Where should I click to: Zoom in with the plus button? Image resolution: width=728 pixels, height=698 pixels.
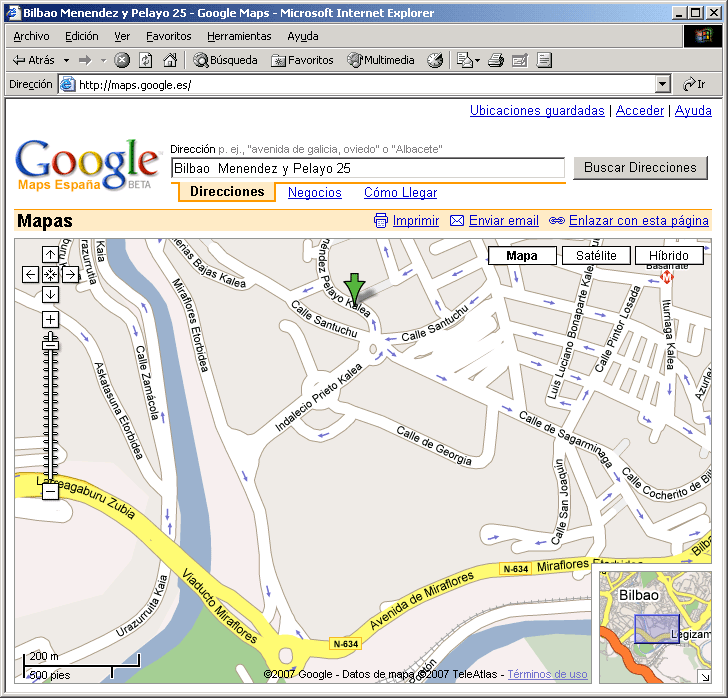(50, 320)
